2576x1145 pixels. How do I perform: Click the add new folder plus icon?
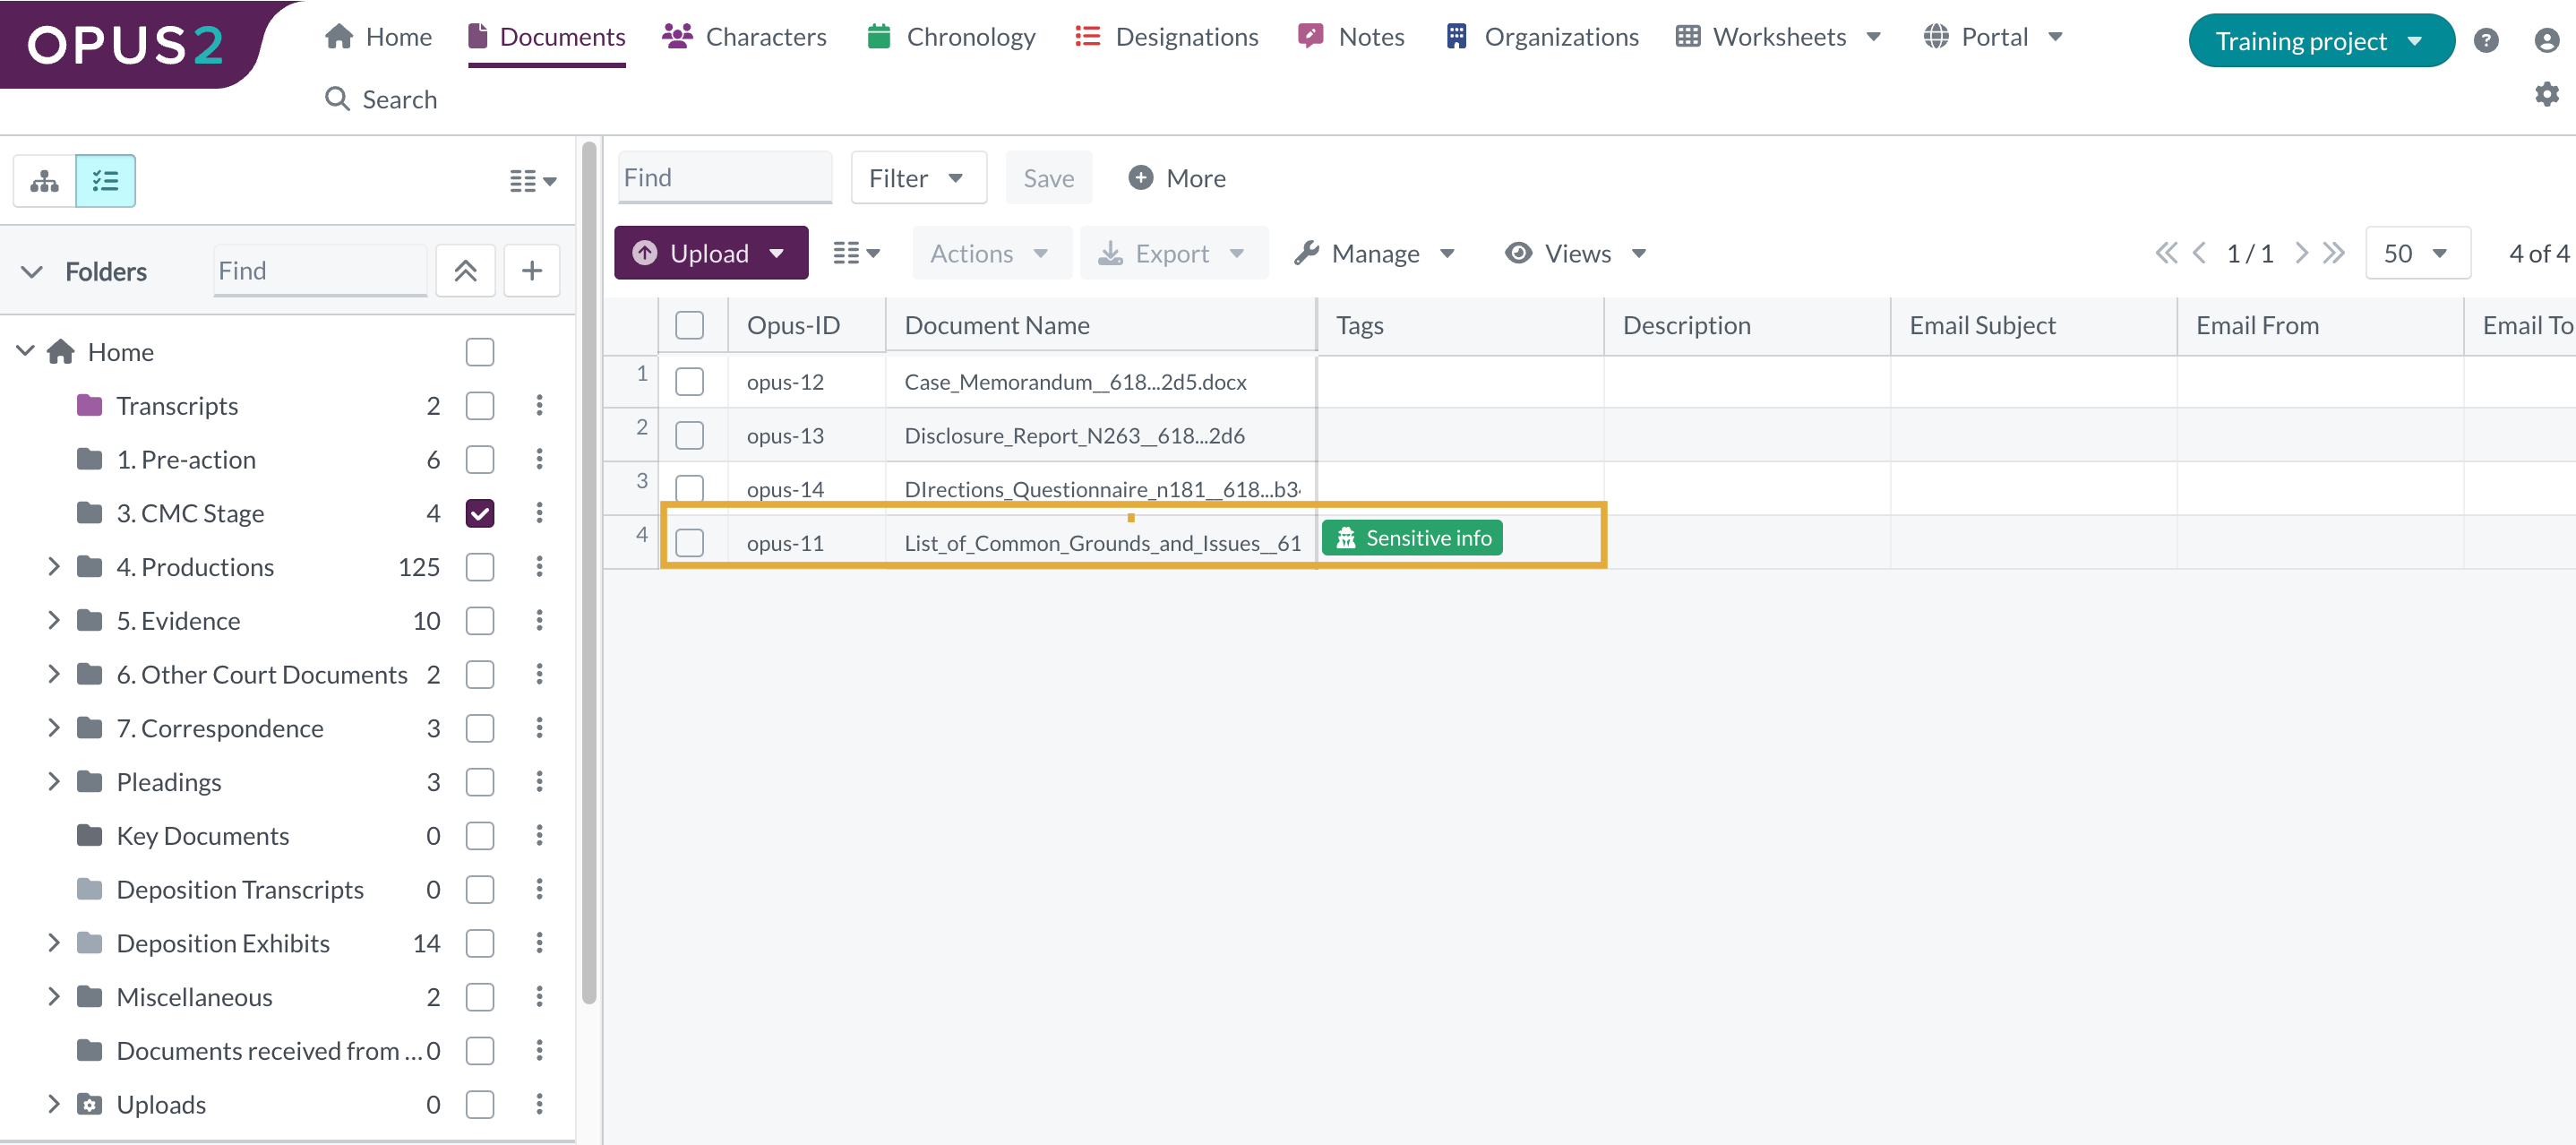click(x=531, y=271)
